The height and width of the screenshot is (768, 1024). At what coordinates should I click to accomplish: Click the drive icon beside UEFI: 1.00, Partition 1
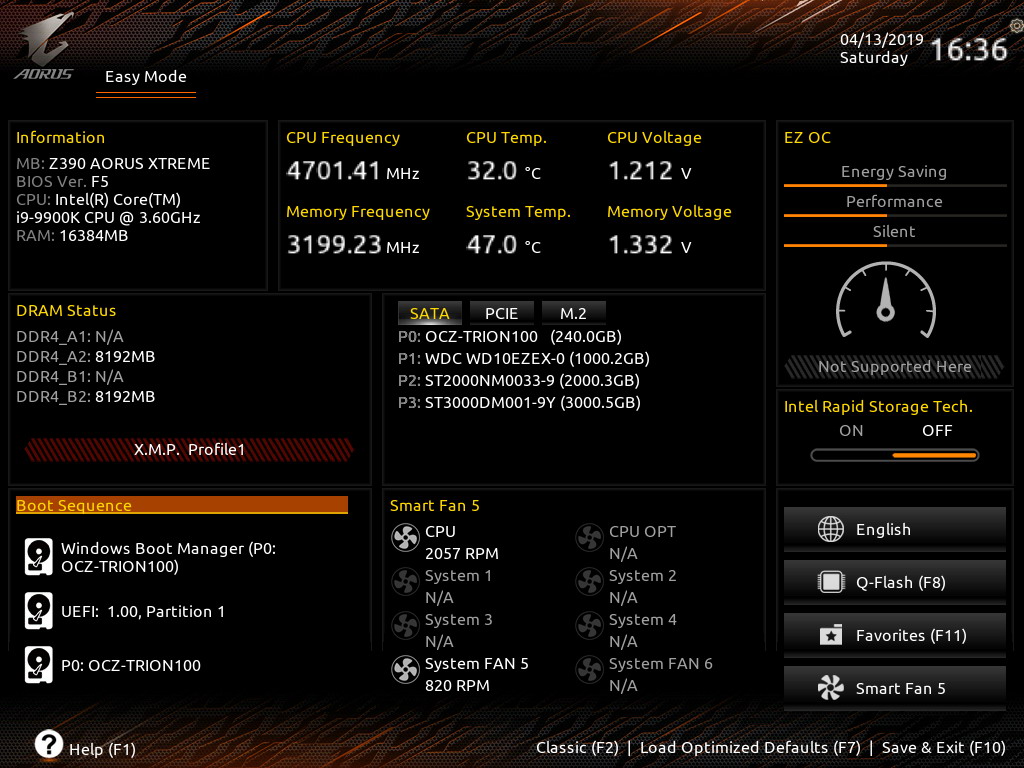pos(39,611)
